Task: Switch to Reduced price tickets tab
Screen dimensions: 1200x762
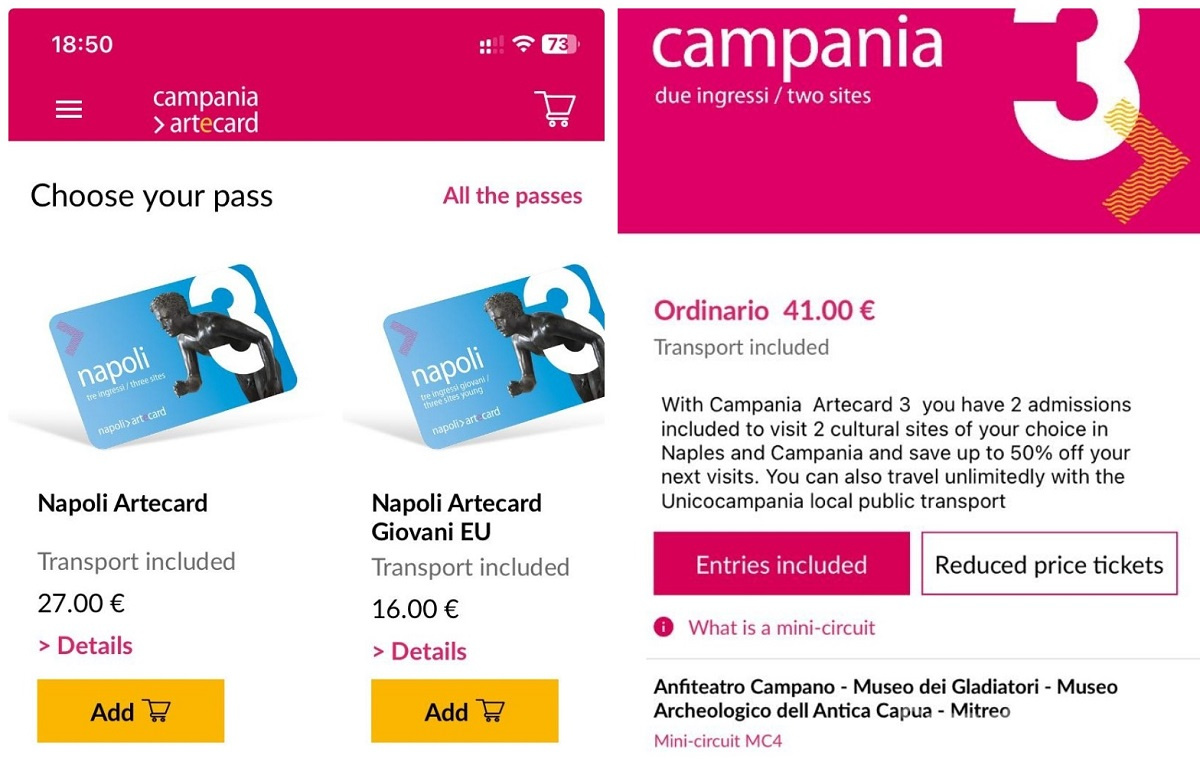Action: pos(1049,564)
